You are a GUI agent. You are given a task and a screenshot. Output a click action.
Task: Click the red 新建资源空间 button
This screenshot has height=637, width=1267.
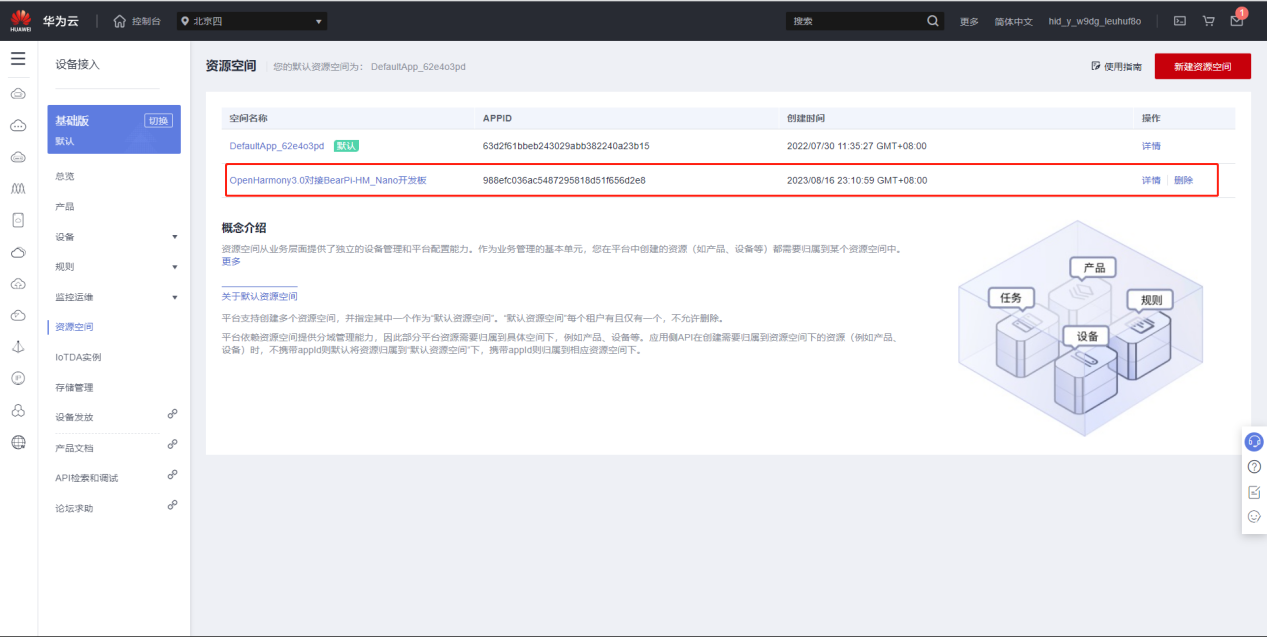click(1202, 66)
